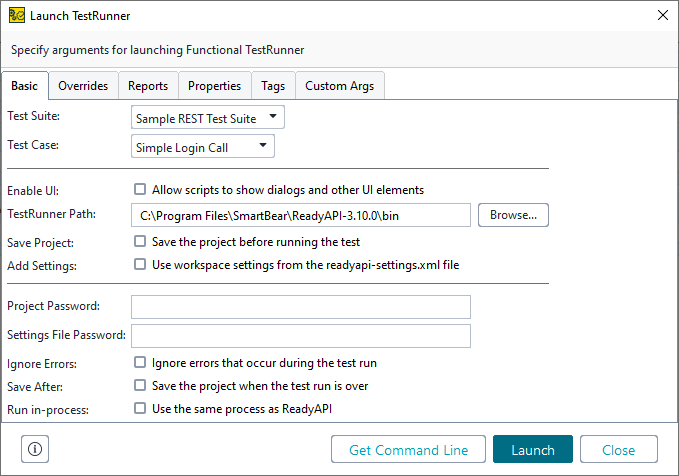Click the TestRunner Path input field

click(x=301, y=215)
